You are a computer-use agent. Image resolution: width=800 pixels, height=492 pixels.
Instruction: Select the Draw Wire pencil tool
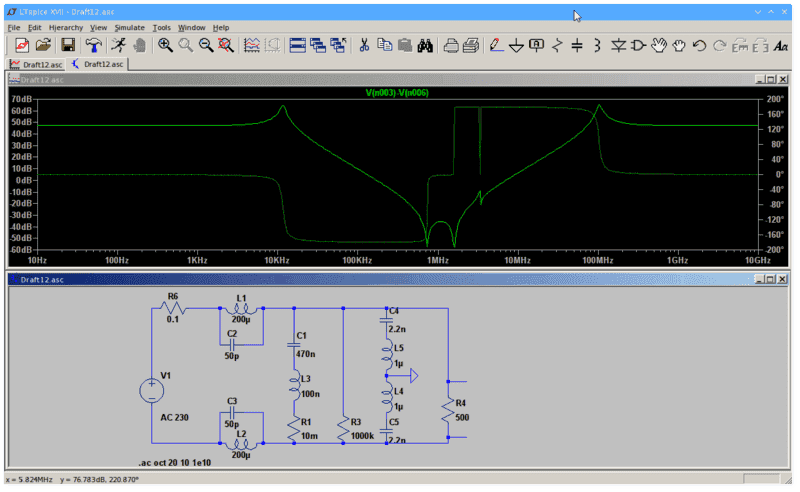pyautogui.click(x=496, y=45)
